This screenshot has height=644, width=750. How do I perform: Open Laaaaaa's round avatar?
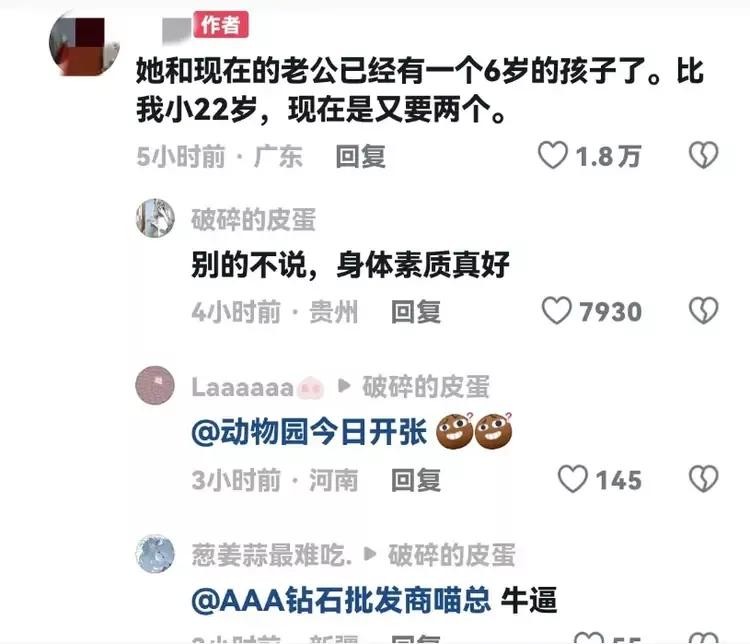(155, 386)
